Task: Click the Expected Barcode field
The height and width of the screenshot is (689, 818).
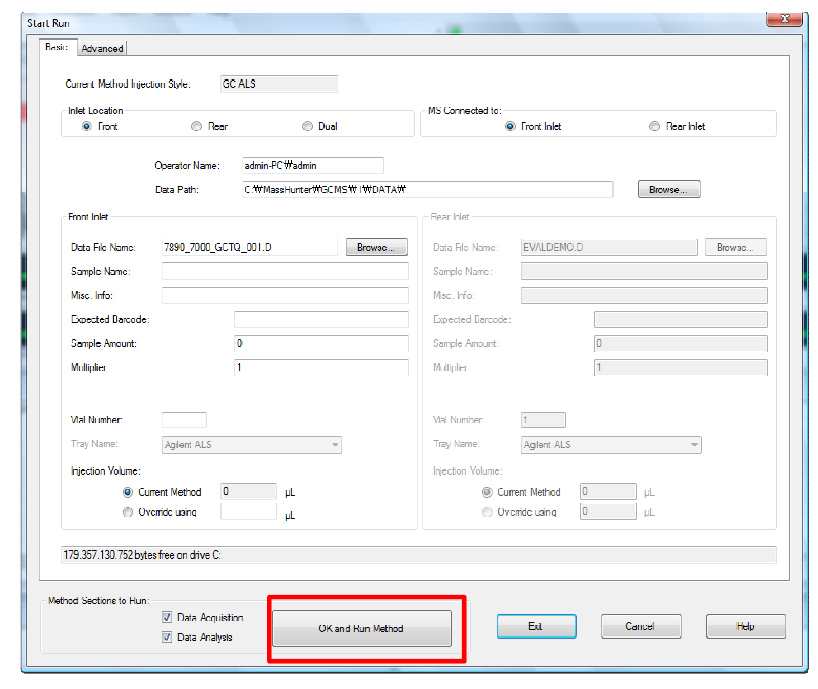Action: coord(322,318)
